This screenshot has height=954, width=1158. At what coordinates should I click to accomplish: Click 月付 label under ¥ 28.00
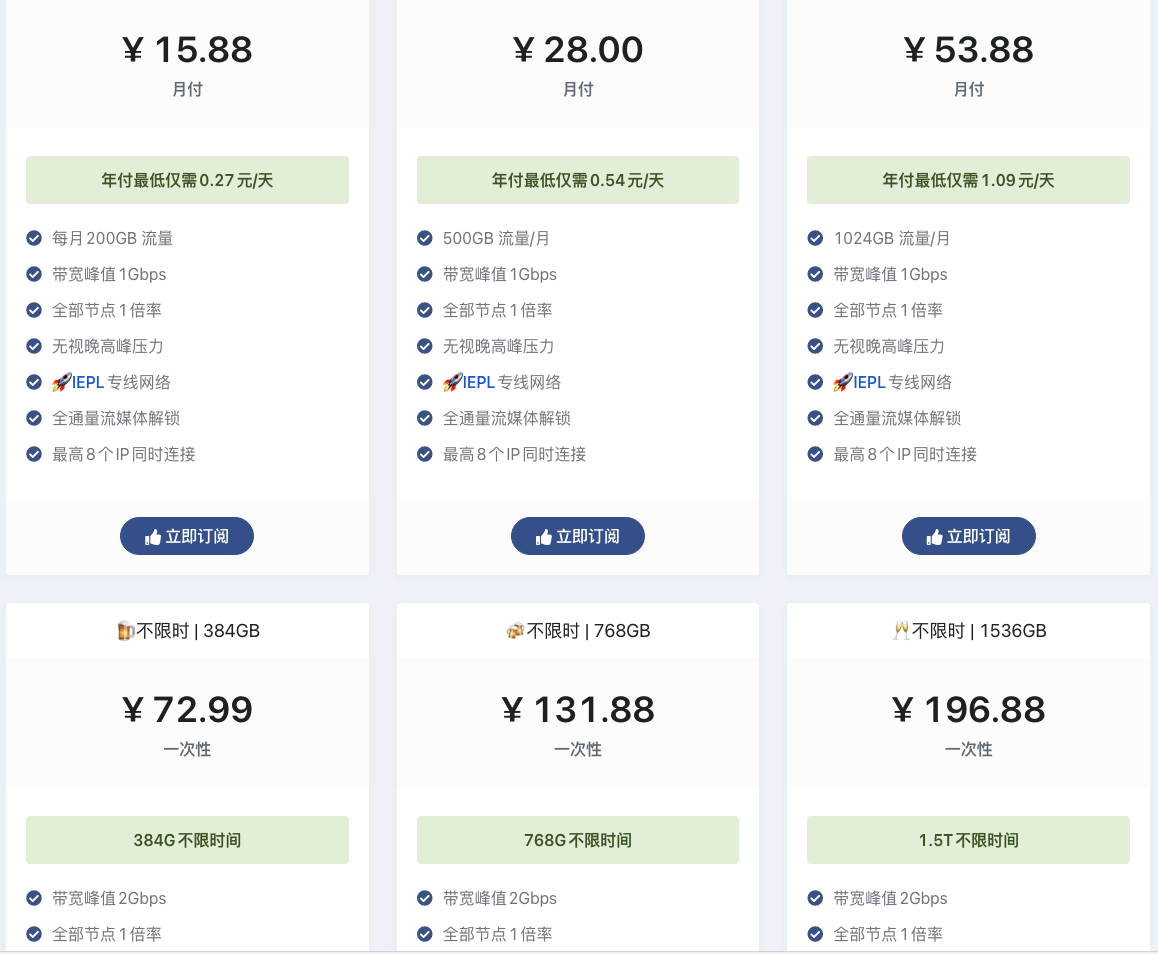click(578, 89)
